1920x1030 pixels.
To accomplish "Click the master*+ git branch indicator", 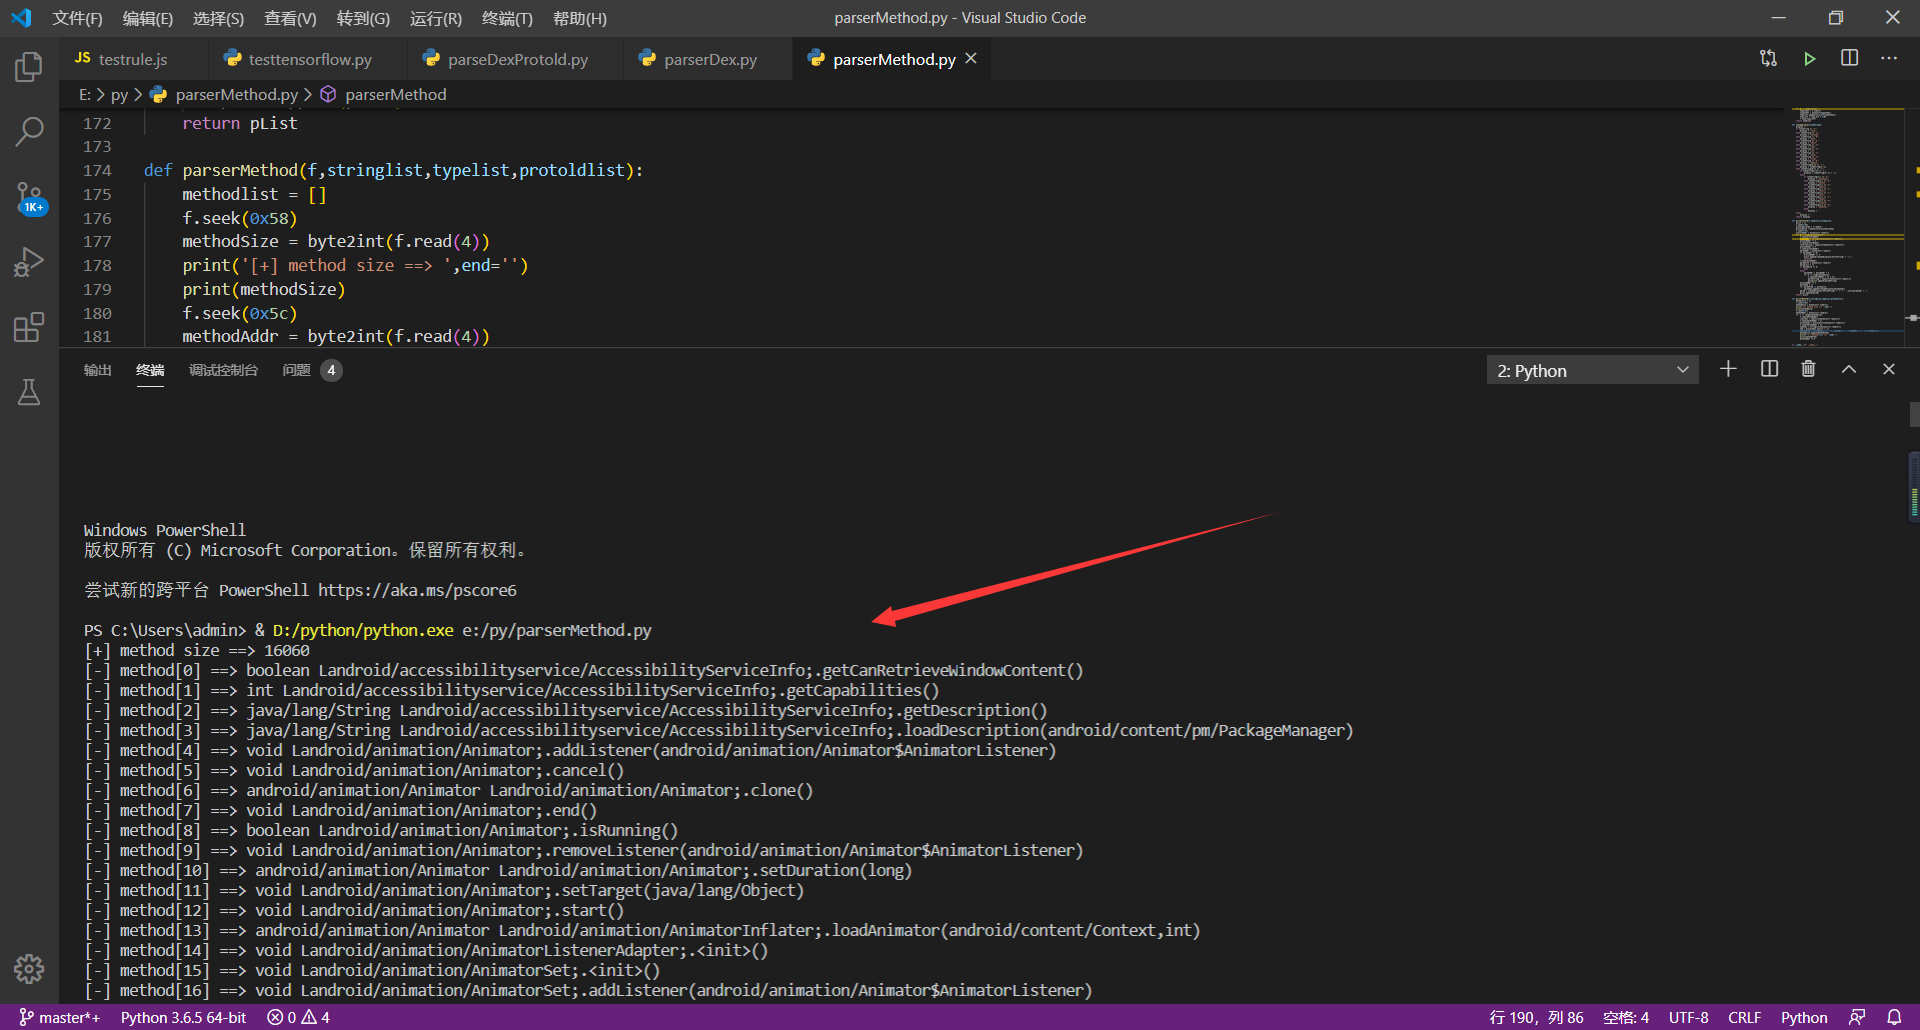I will coord(60,1017).
